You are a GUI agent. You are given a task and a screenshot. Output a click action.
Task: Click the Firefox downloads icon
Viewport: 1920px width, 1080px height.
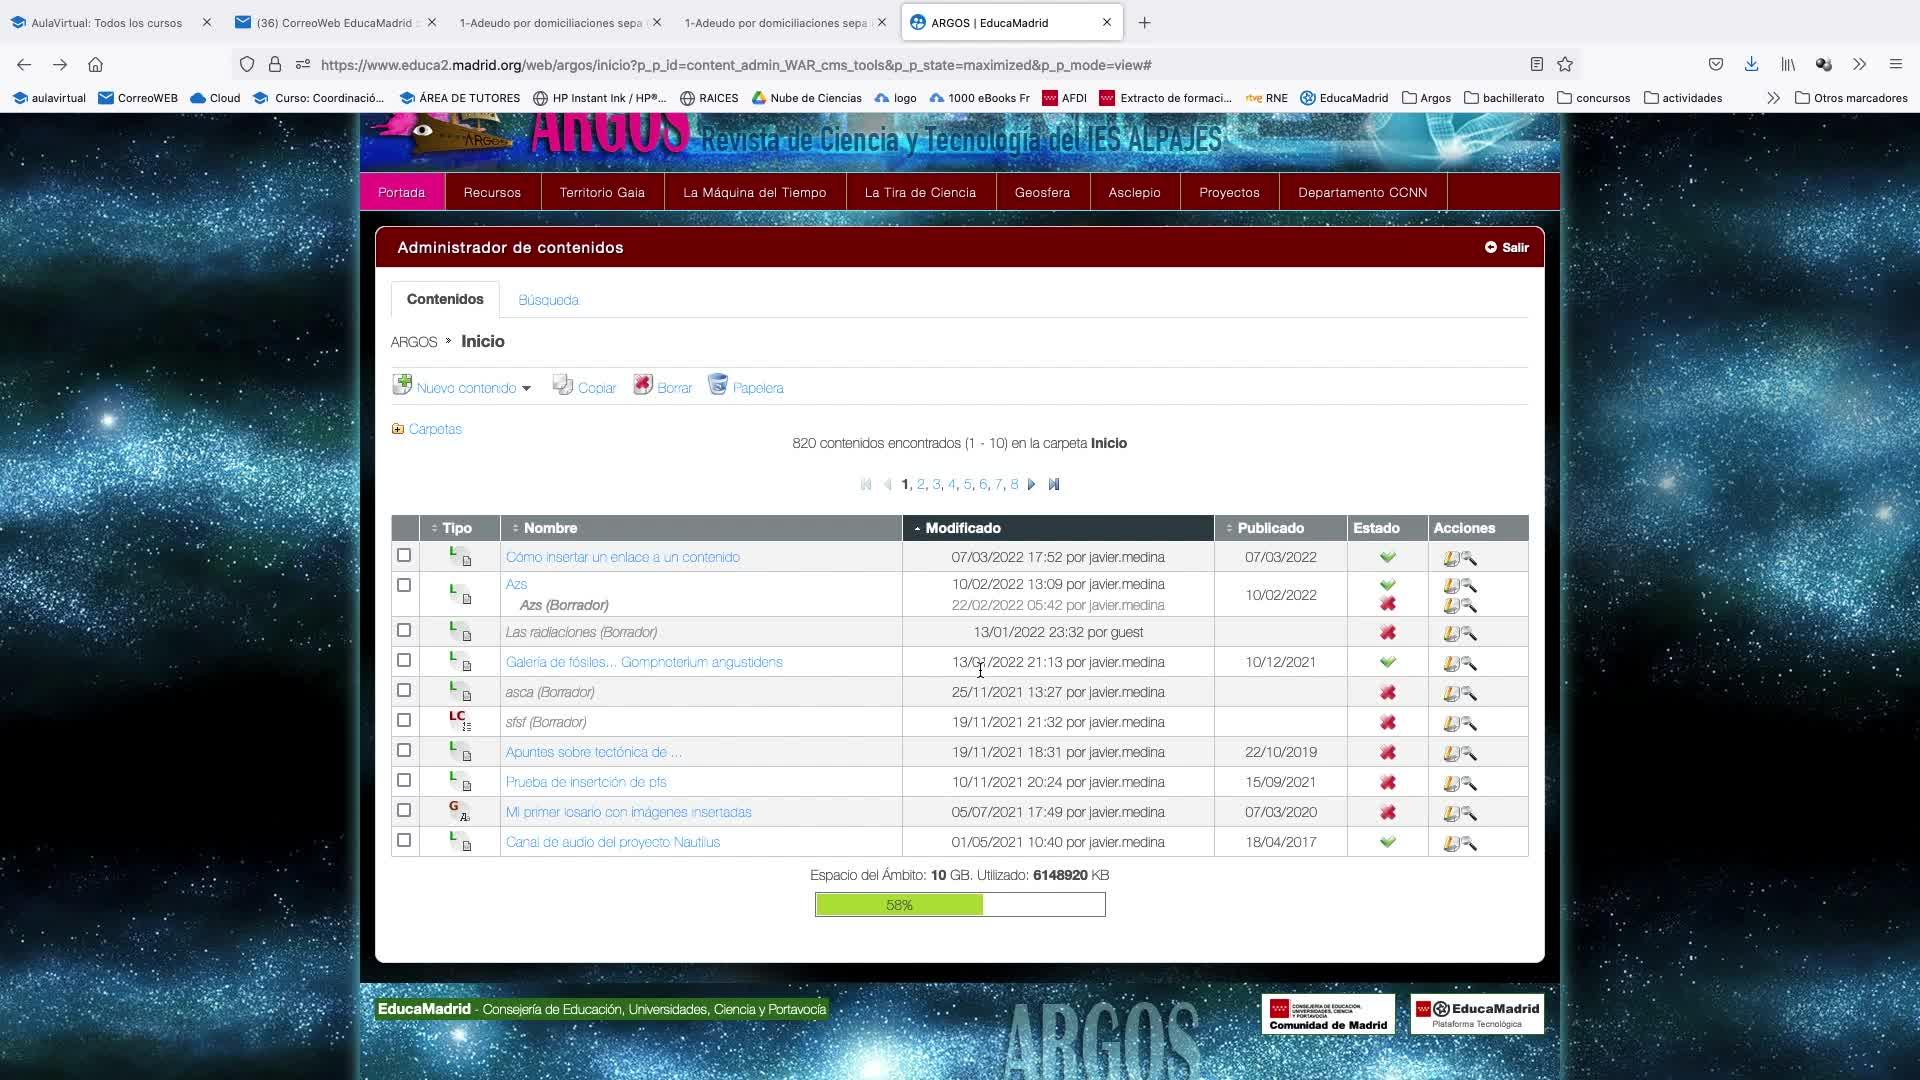[1751, 65]
